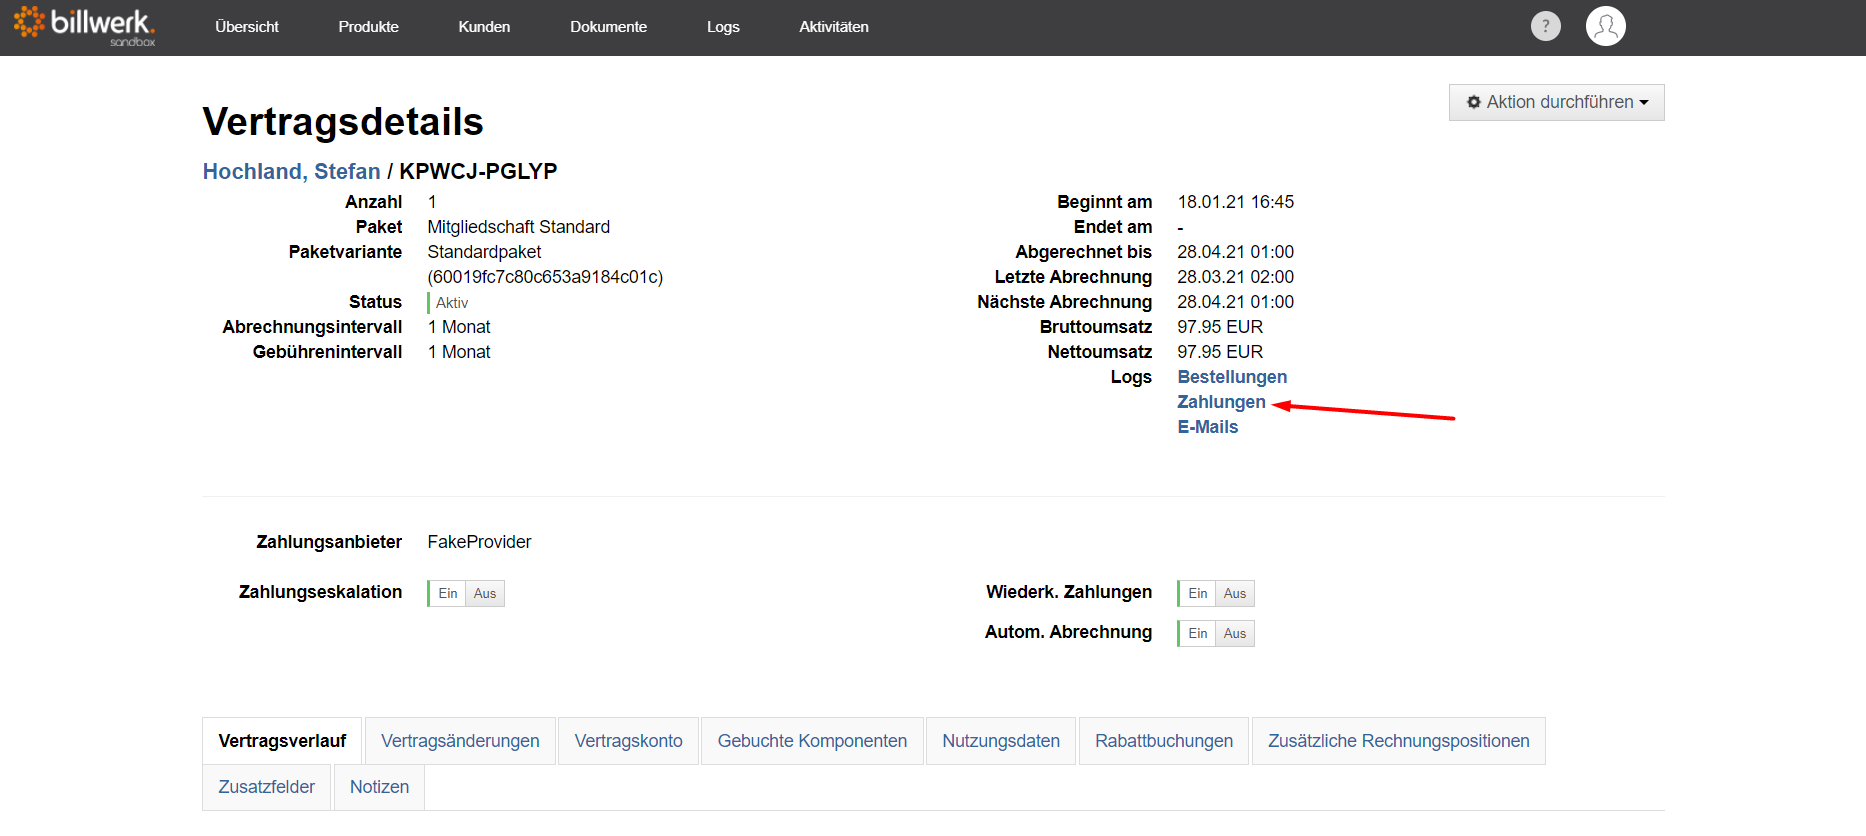Open the Aktion durchführen dropdown

[1556, 102]
